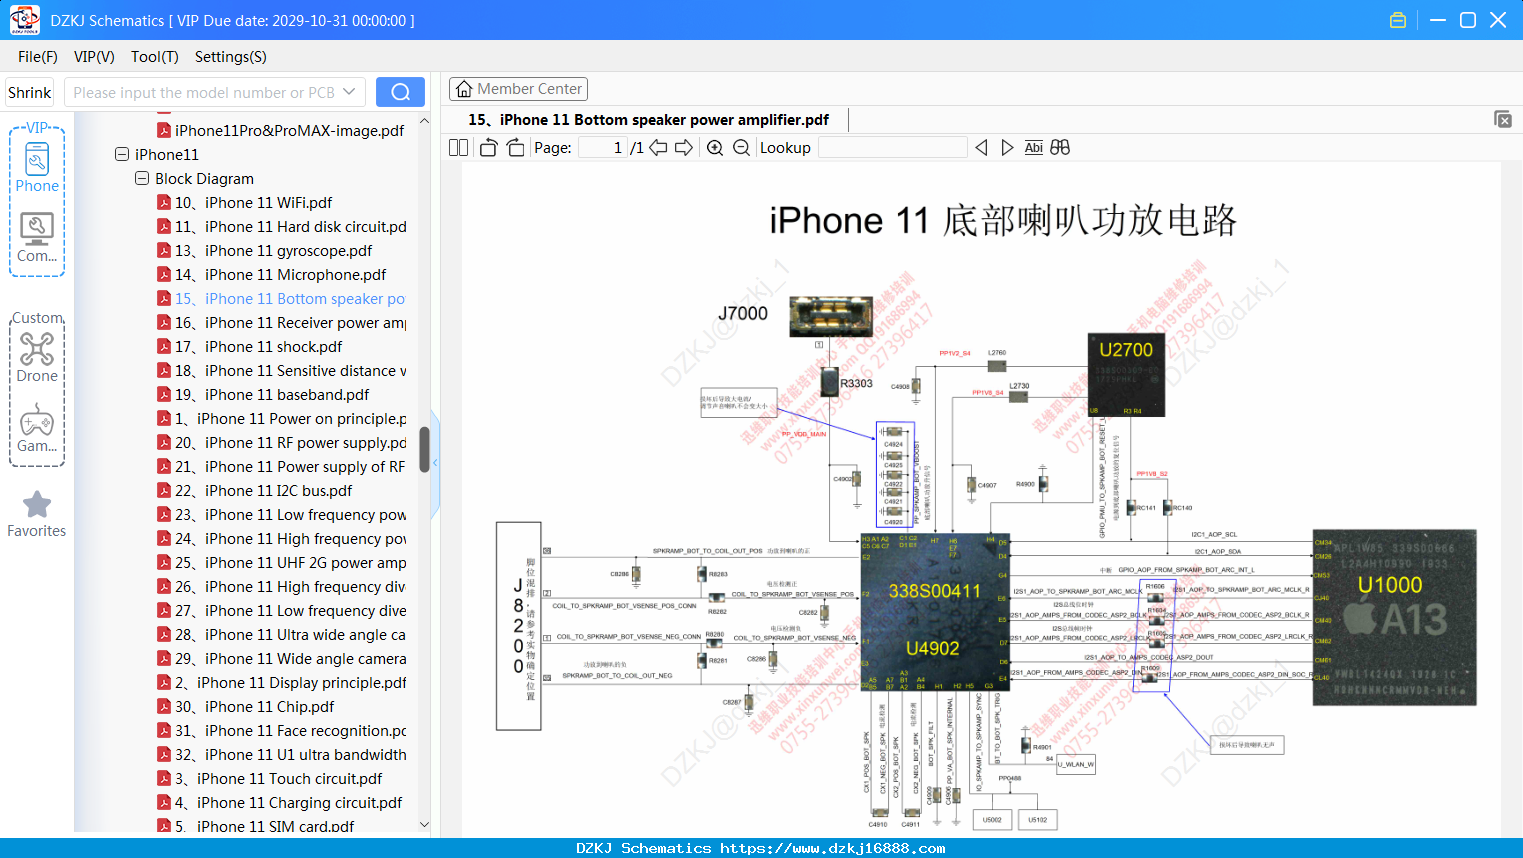This screenshot has height=858, width=1523.
Task: Open iPhone 11 Wide angle camera file
Action: [x=282, y=658]
